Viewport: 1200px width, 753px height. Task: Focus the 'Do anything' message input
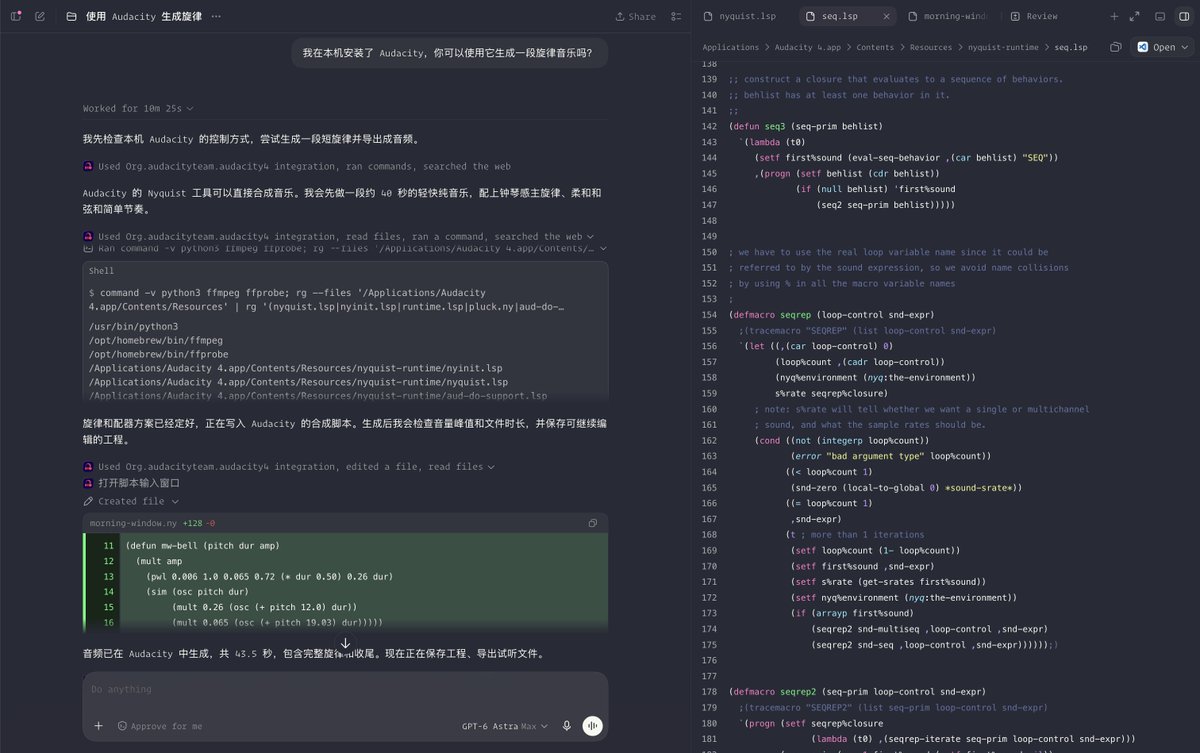tap(345, 689)
